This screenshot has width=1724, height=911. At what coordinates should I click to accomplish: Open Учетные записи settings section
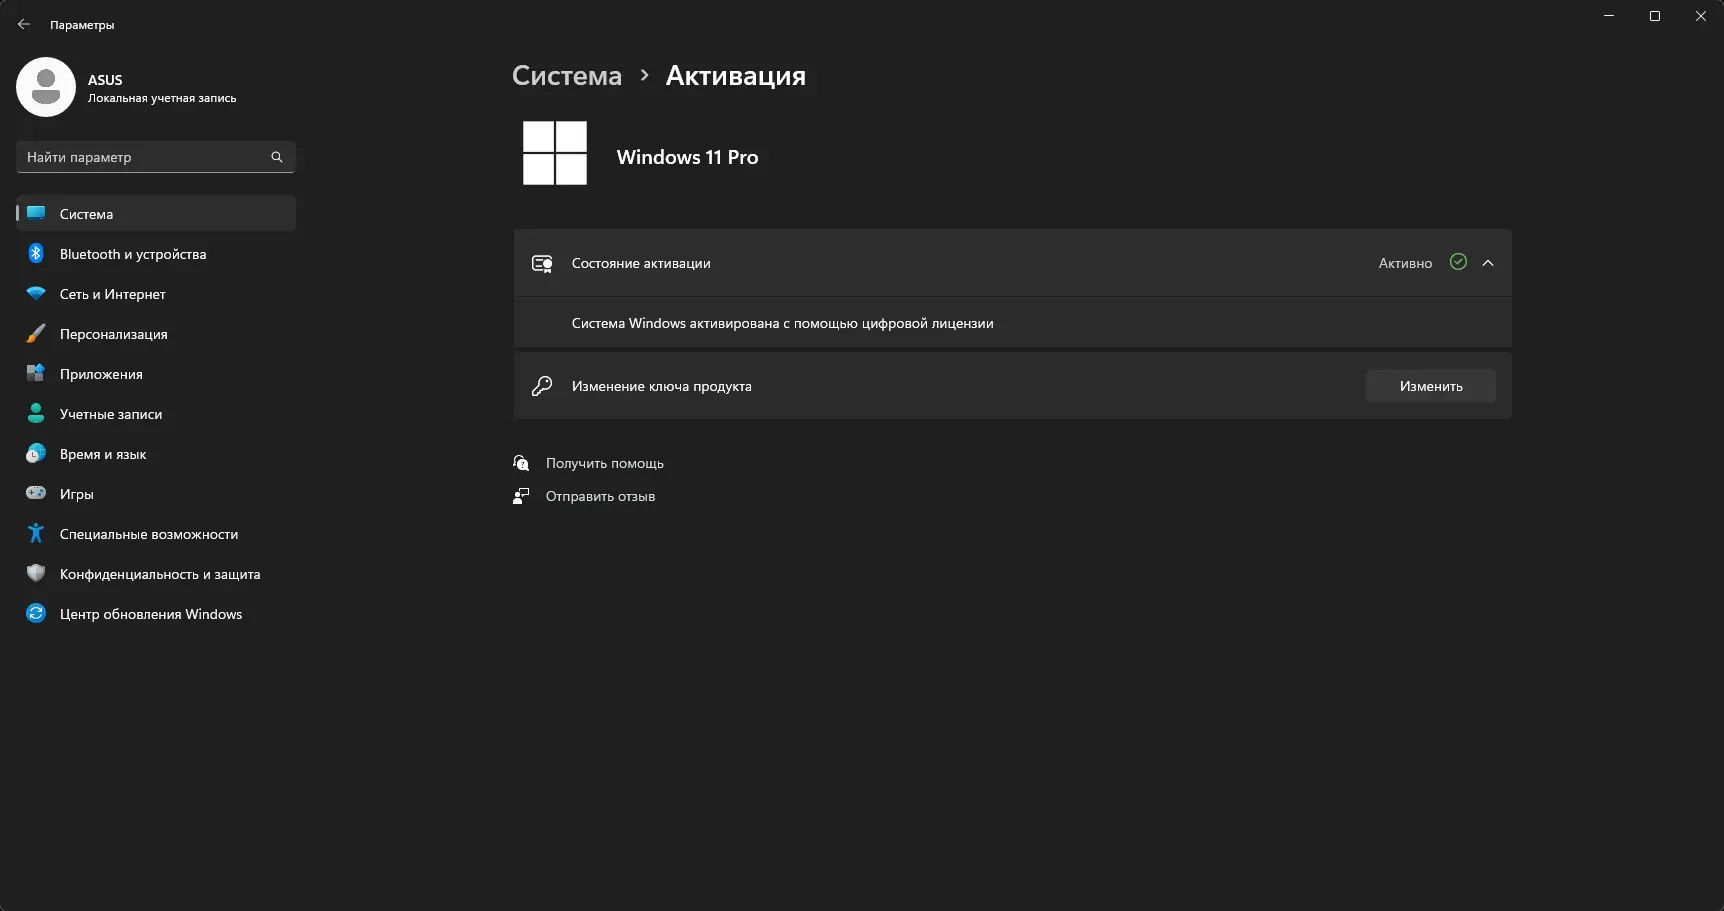[x=110, y=414]
